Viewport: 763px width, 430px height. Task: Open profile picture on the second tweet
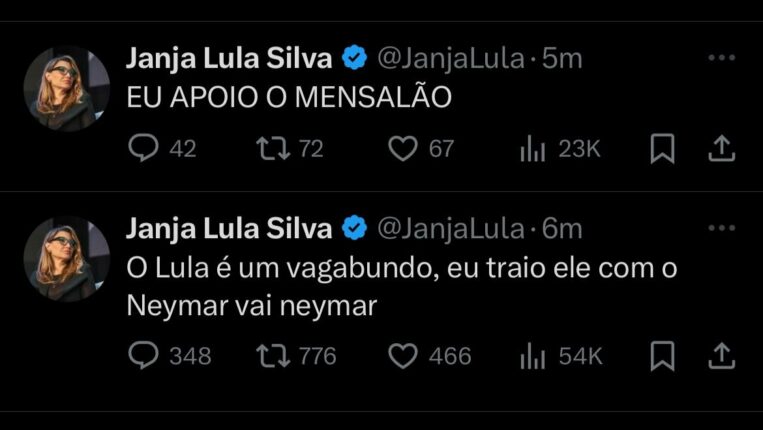tap(66, 258)
